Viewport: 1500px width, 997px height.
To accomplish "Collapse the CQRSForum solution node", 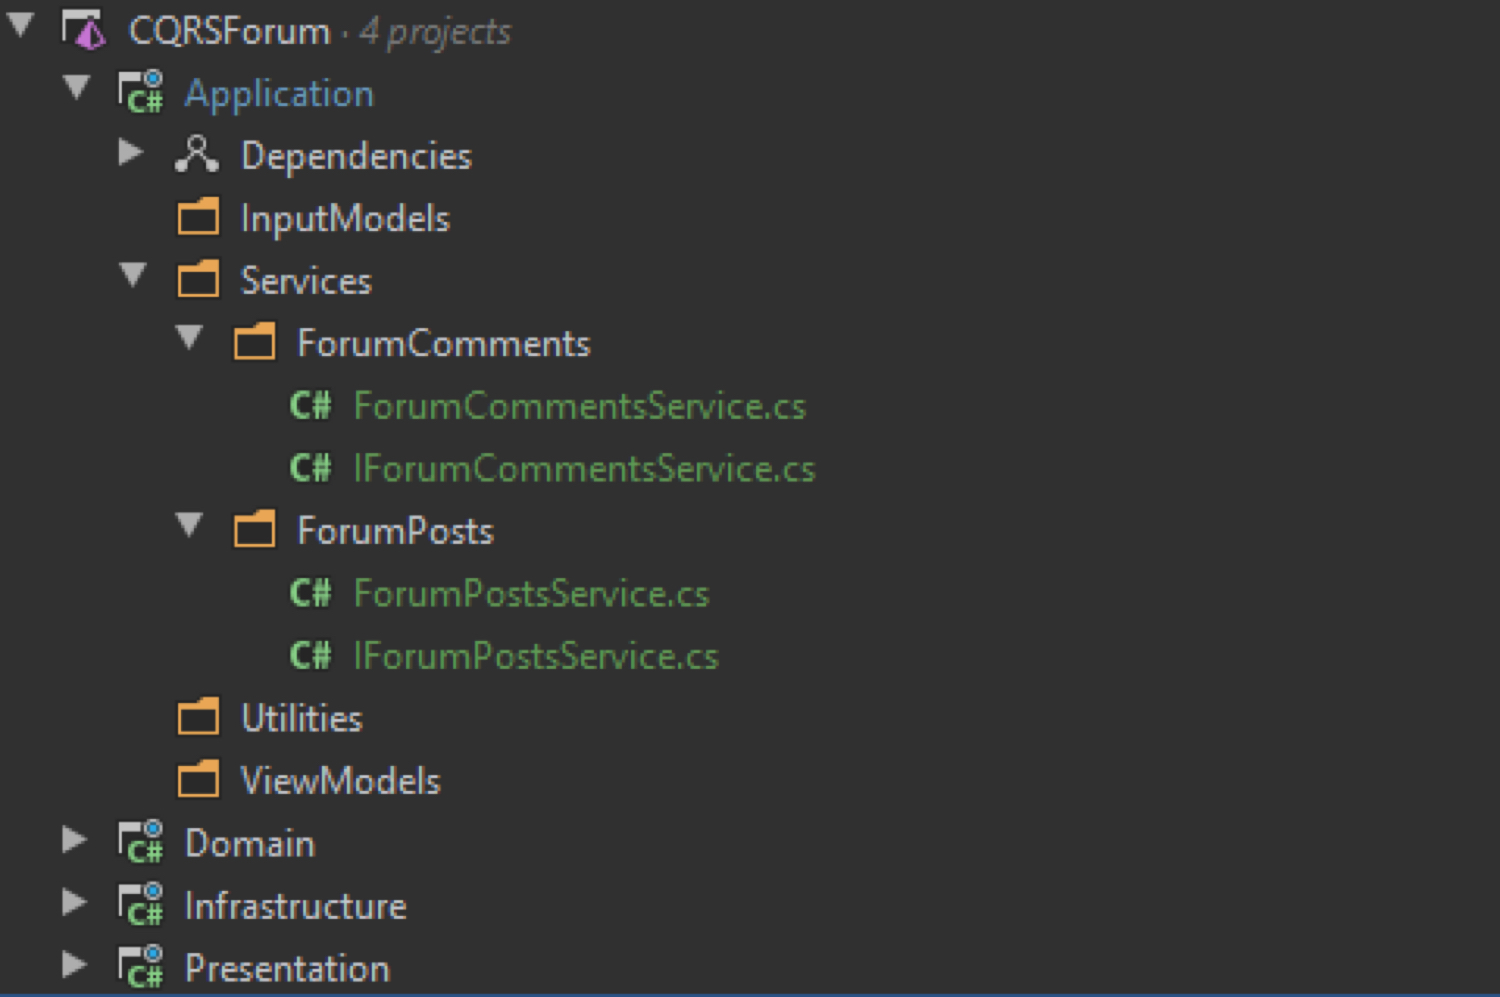I will coord(21,26).
